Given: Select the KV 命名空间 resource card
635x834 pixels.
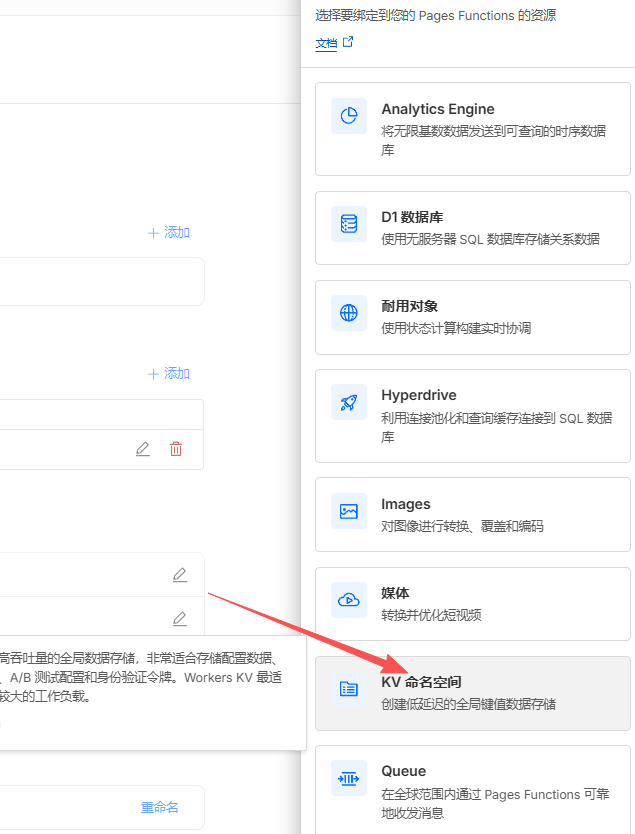Looking at the screenshot, I should [x=473, y=693].
